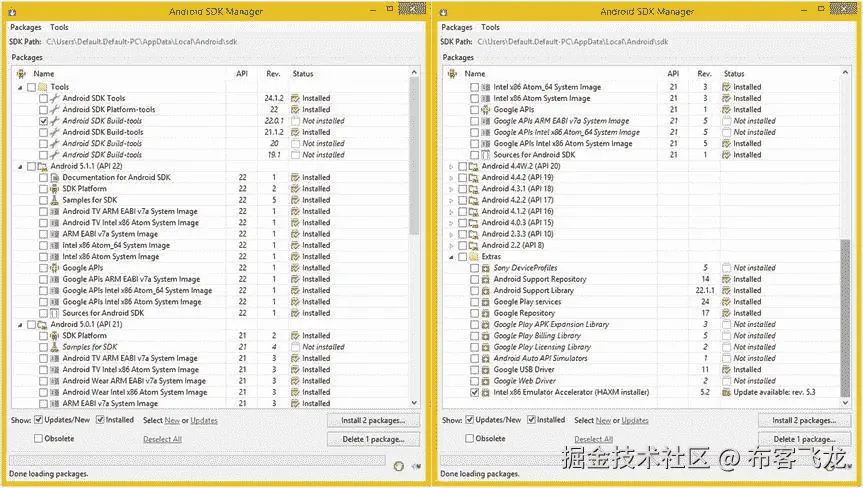
Task: Click Install 2 packages in the right window
Action: (804, 420)
